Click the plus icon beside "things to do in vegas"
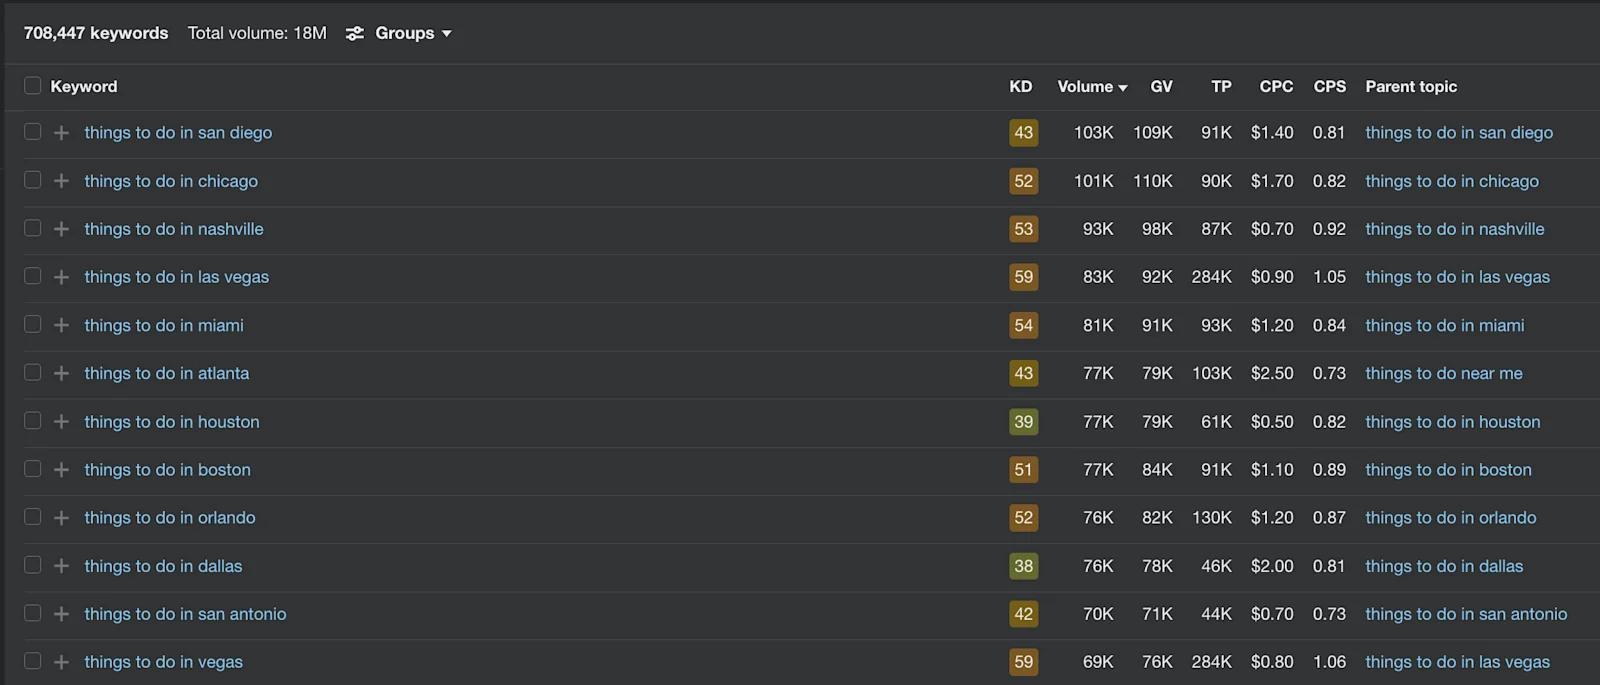The width and height of the screenshot is (1600, 685). coord(60,661)
